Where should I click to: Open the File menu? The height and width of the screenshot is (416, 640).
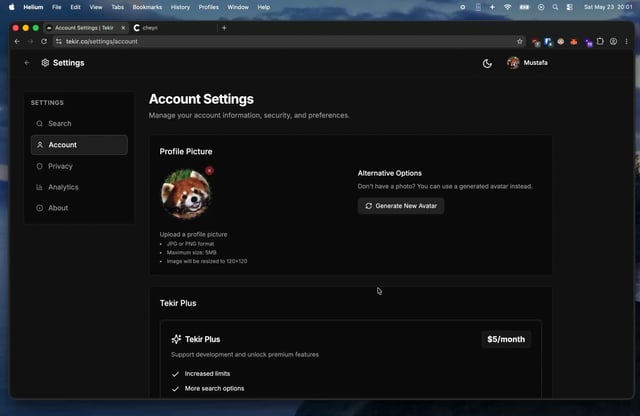coord(56,7)
